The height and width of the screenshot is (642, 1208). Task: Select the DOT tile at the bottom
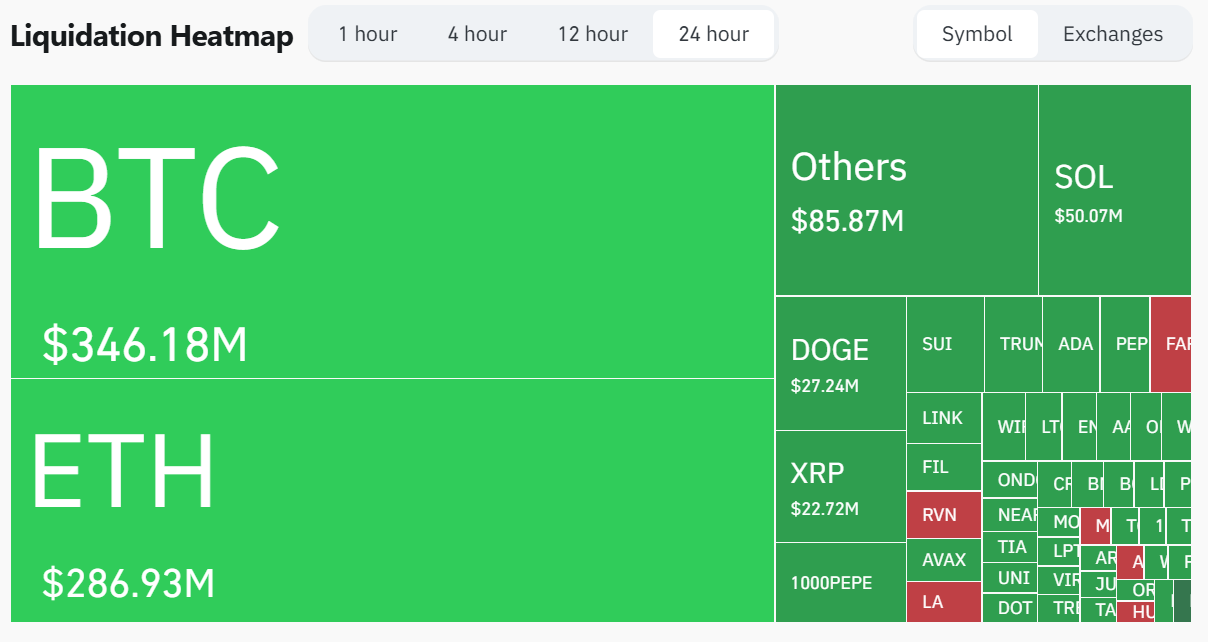click(x=1011, y=606)
